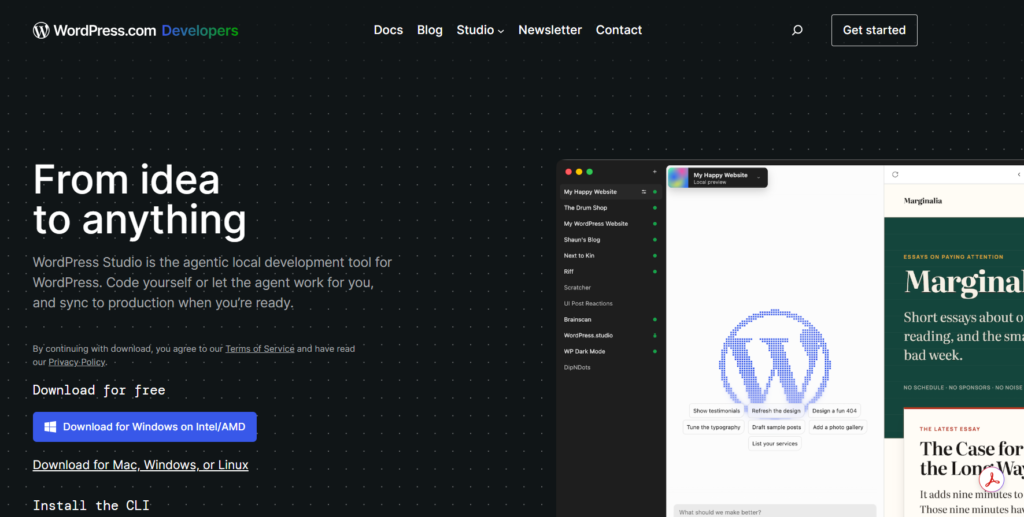This screenshot has width=1024, height=517.
Task: Go to the Newsletter page
Action: pos(550,30)
